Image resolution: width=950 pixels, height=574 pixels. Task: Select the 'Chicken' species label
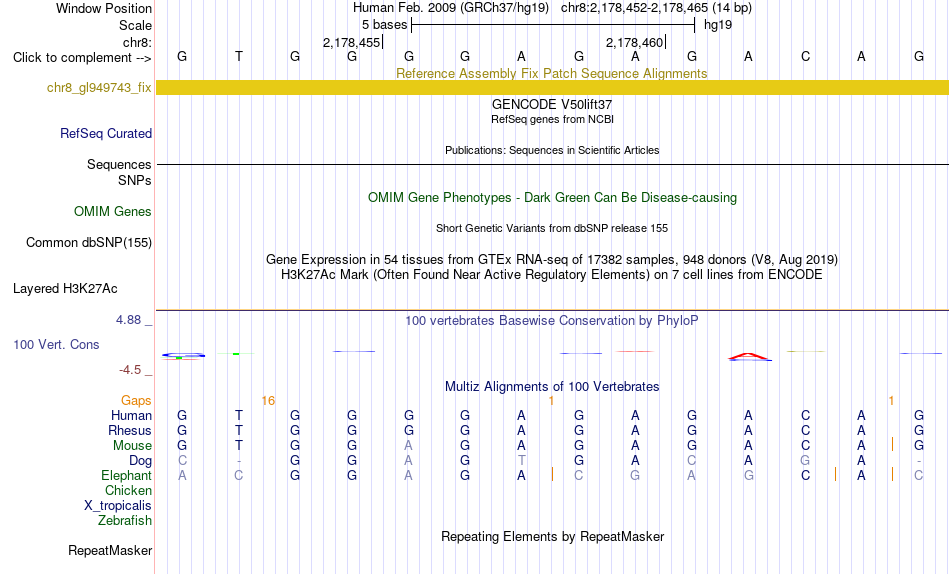128,490
